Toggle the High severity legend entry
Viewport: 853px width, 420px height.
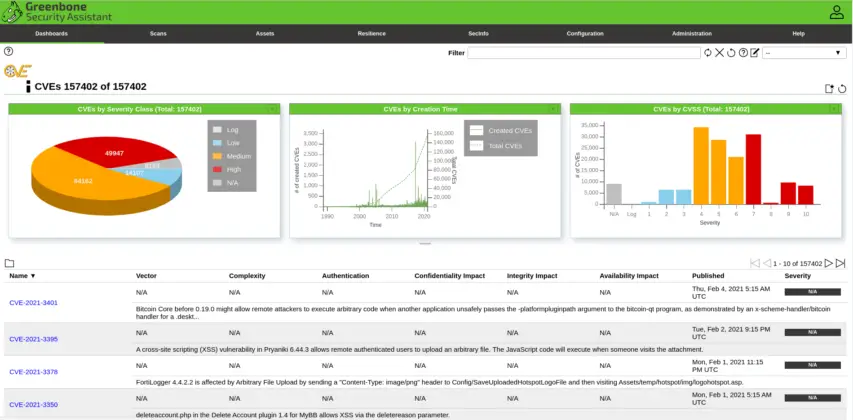(x=231, y=170)
